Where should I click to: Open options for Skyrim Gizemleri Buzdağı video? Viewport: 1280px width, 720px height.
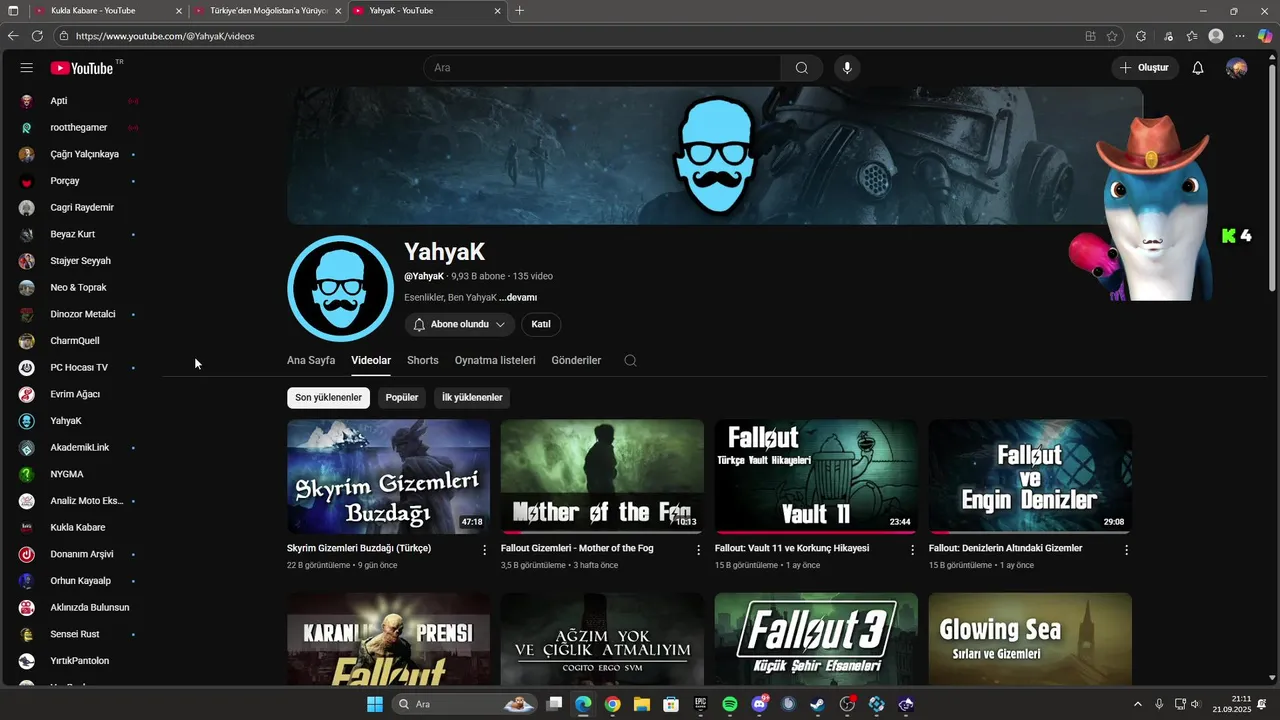click(485, 550)
